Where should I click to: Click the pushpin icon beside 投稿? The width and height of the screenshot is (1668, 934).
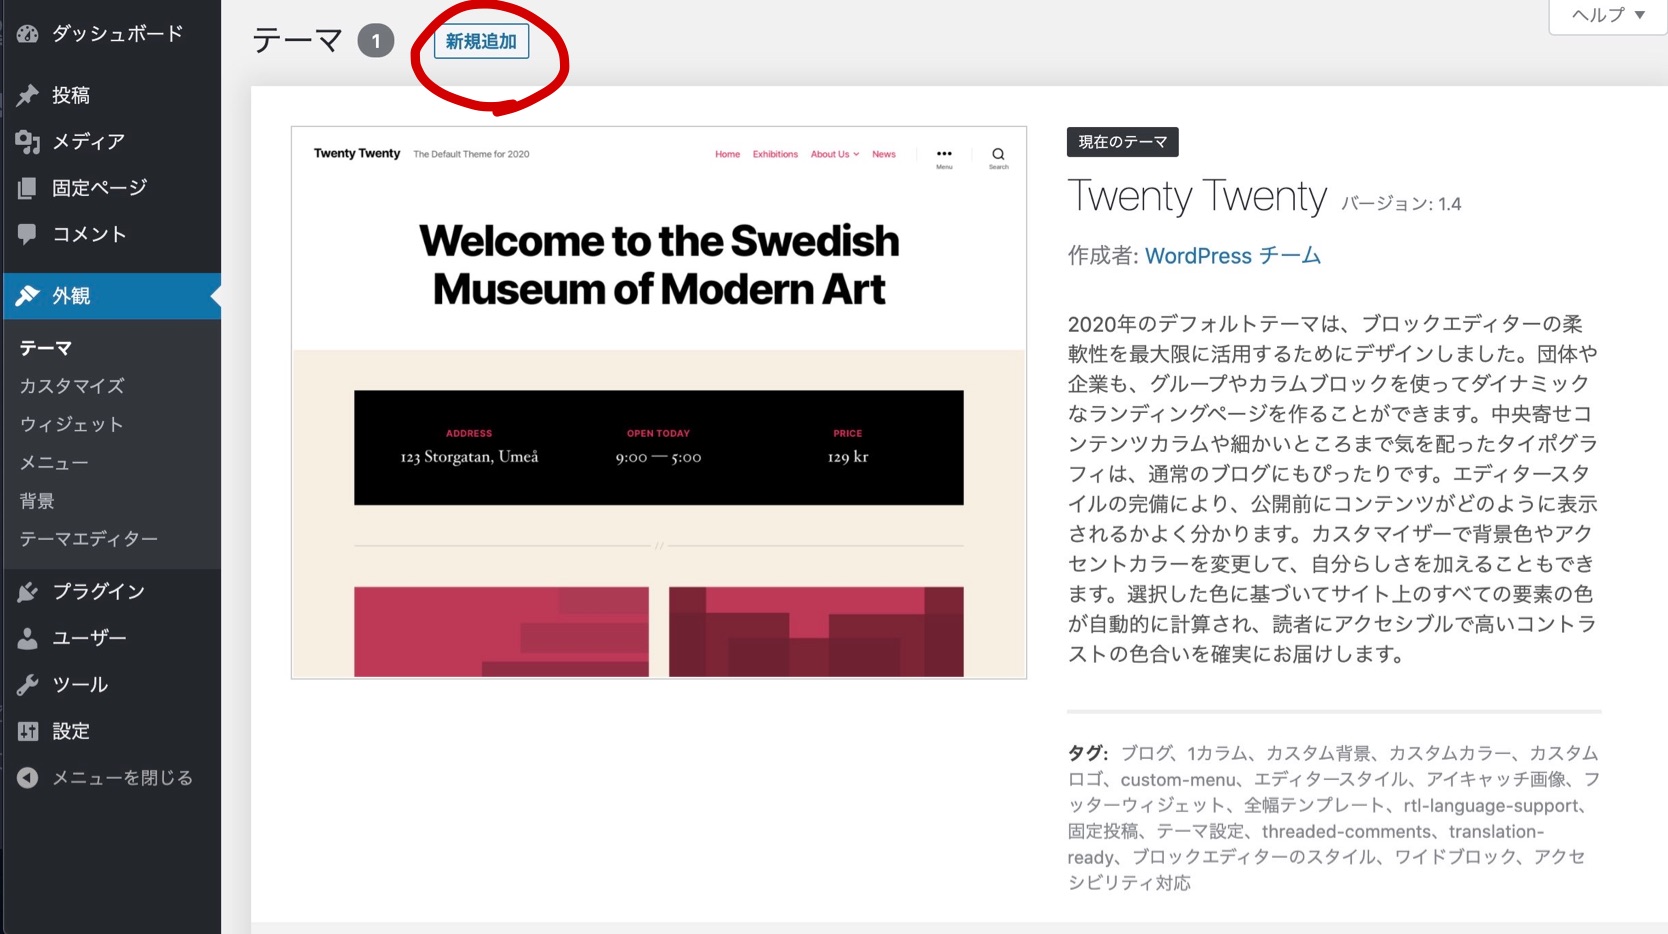27,95
